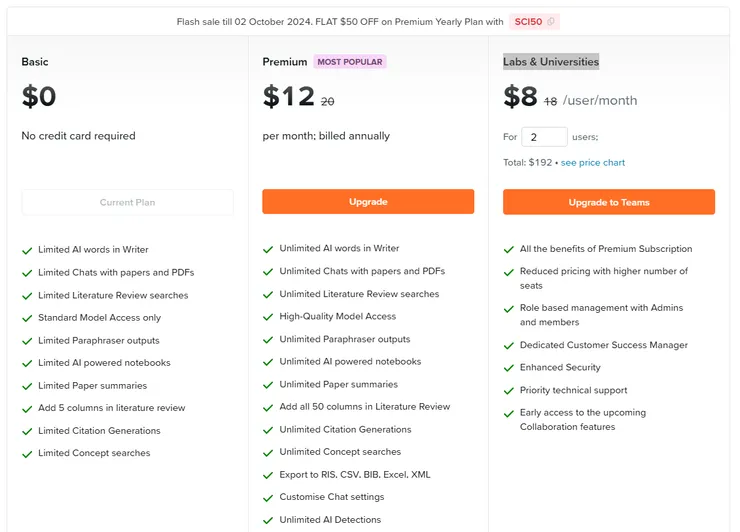The image size is (740, 532).
Task: Click checkmark beside Enhanced Security
Action: [x=508, y=368]
